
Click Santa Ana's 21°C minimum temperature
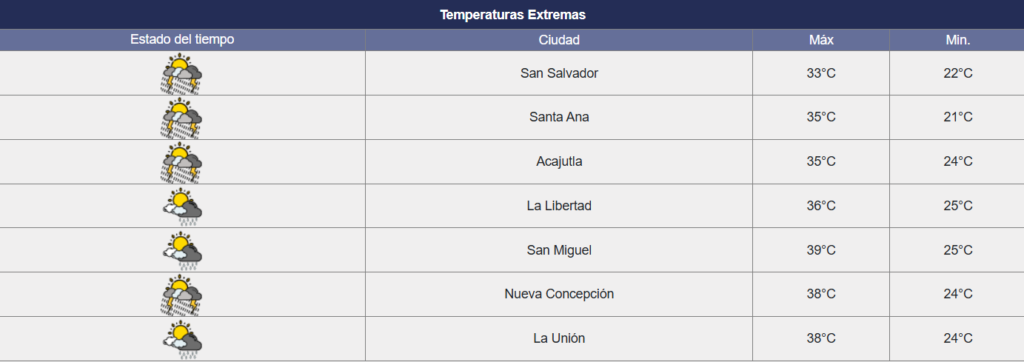point(958,117)
